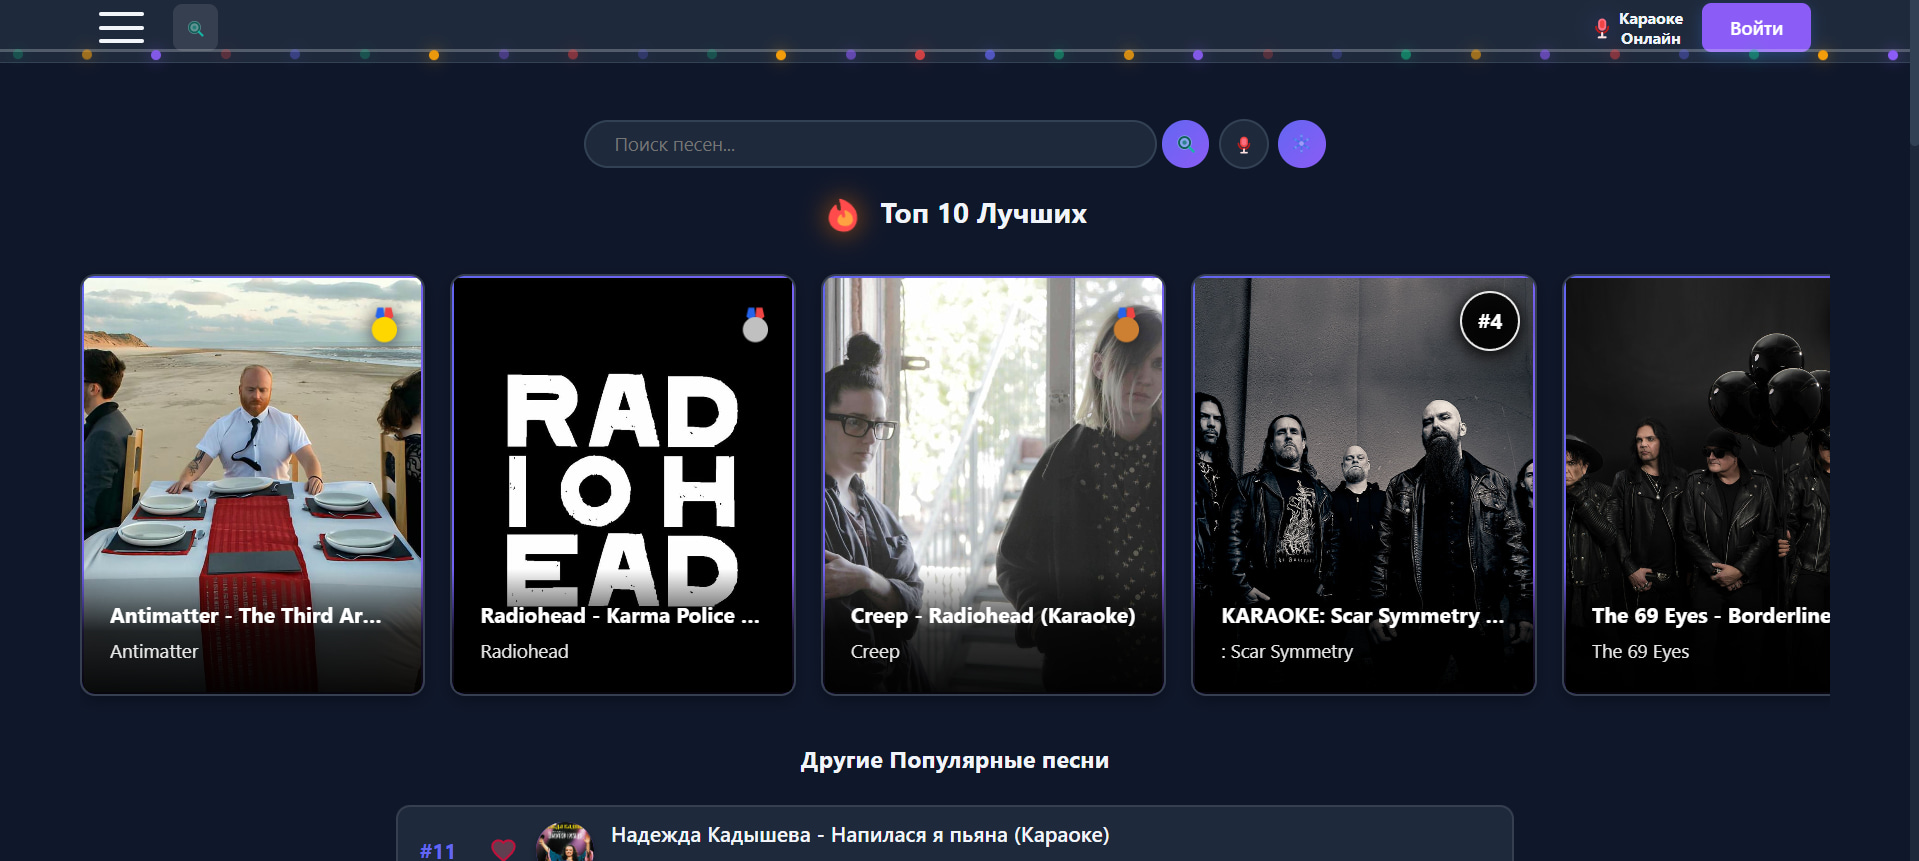Viewport: 1919px width, 861px height.
Task: Click artist name Radiohead under Karma Police title
Action: pos(524,652)
